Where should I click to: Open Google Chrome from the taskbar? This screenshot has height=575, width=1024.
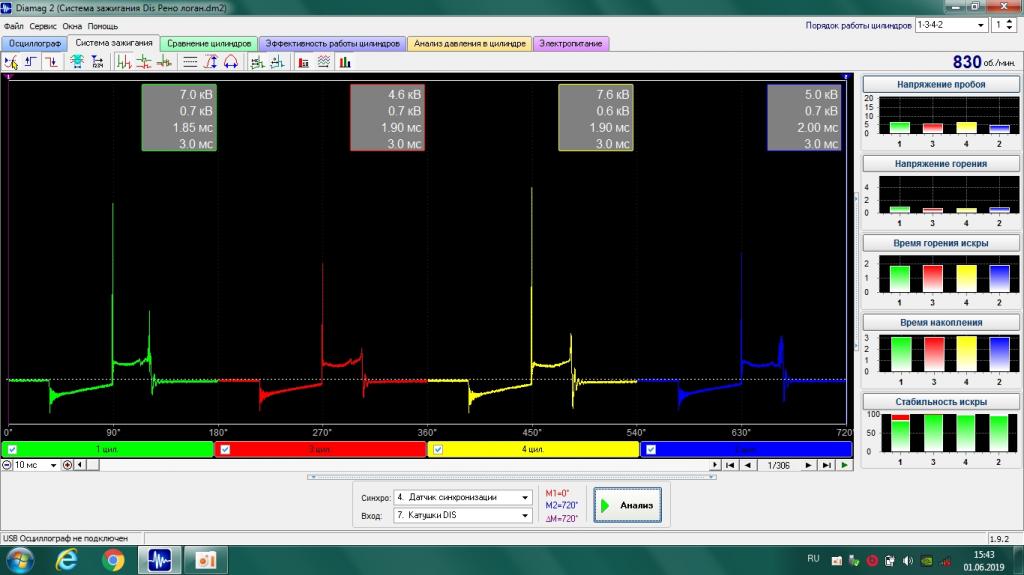click(113, 561)
